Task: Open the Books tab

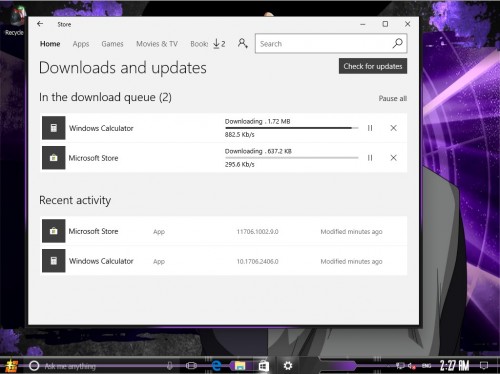Action: (199, 44)
